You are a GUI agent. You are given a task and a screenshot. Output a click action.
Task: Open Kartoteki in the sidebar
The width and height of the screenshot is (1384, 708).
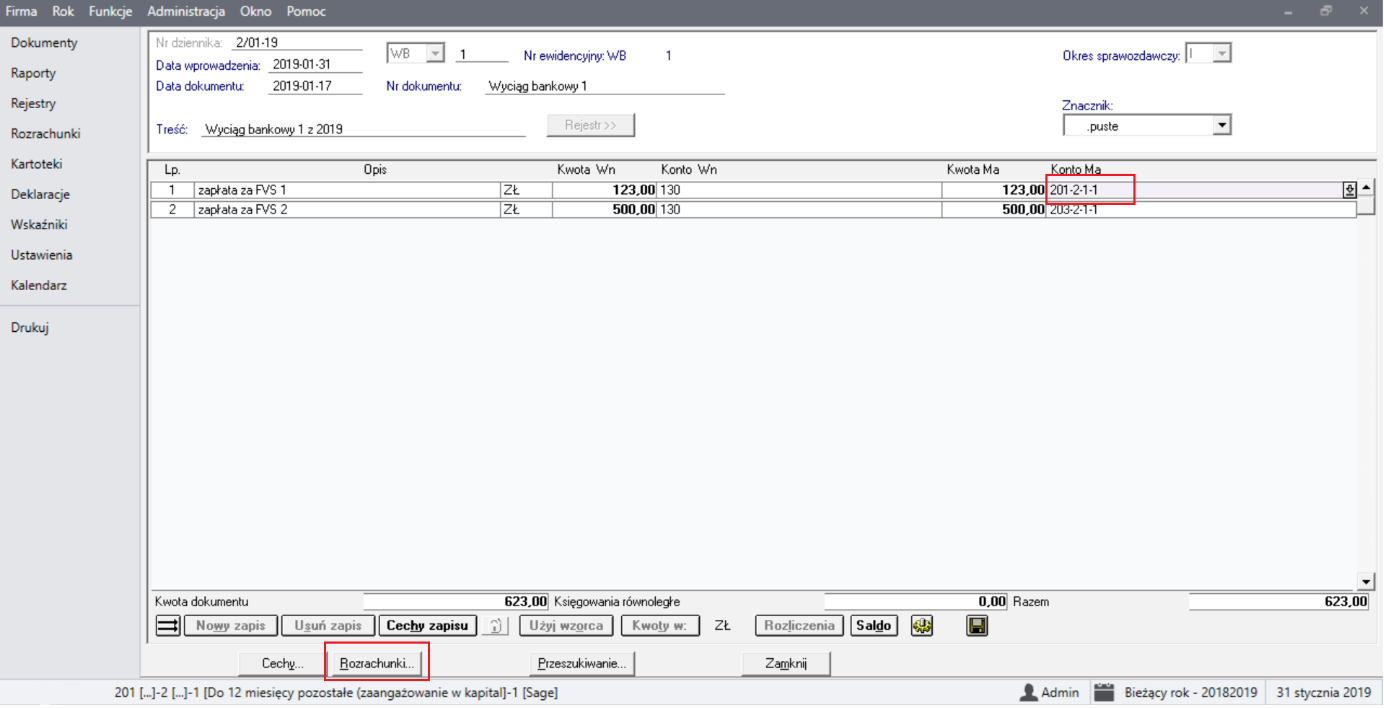pos(37,164)
